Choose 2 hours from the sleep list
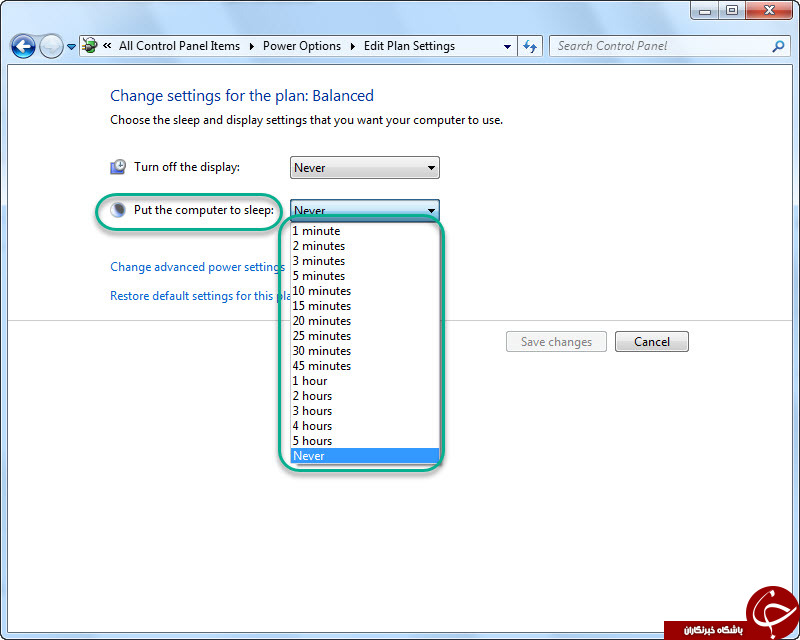 pyautogui.click(x=364, y=396)
